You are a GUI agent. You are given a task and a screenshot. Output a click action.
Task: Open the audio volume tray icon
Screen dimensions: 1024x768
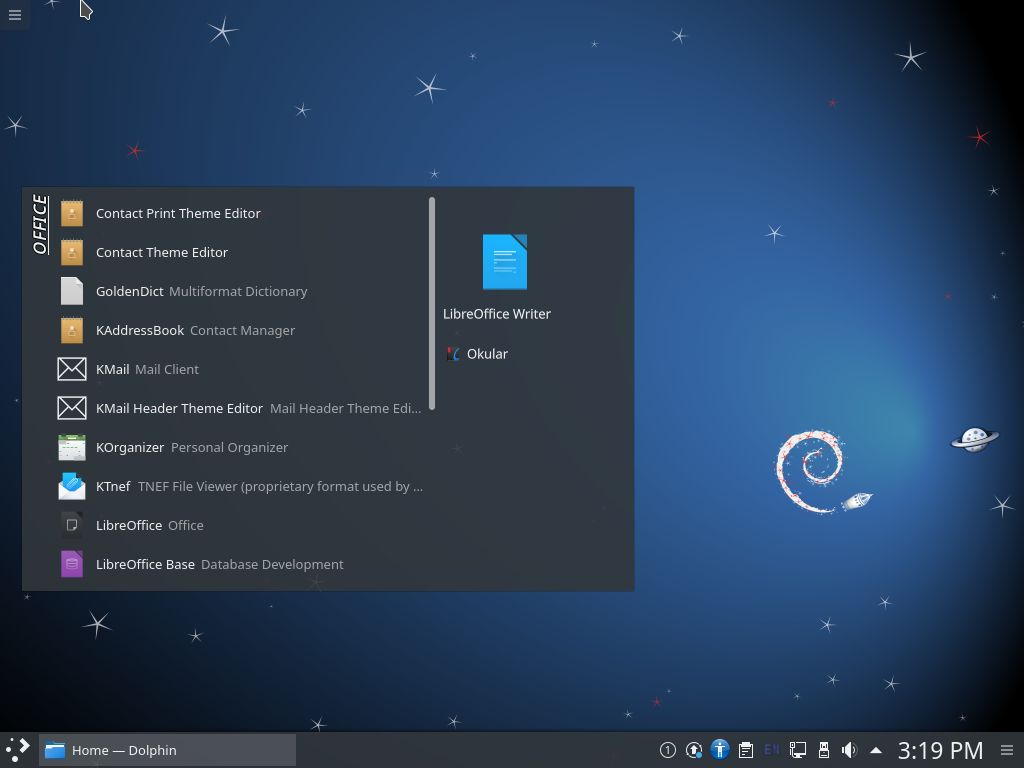[x=850, y=750]
